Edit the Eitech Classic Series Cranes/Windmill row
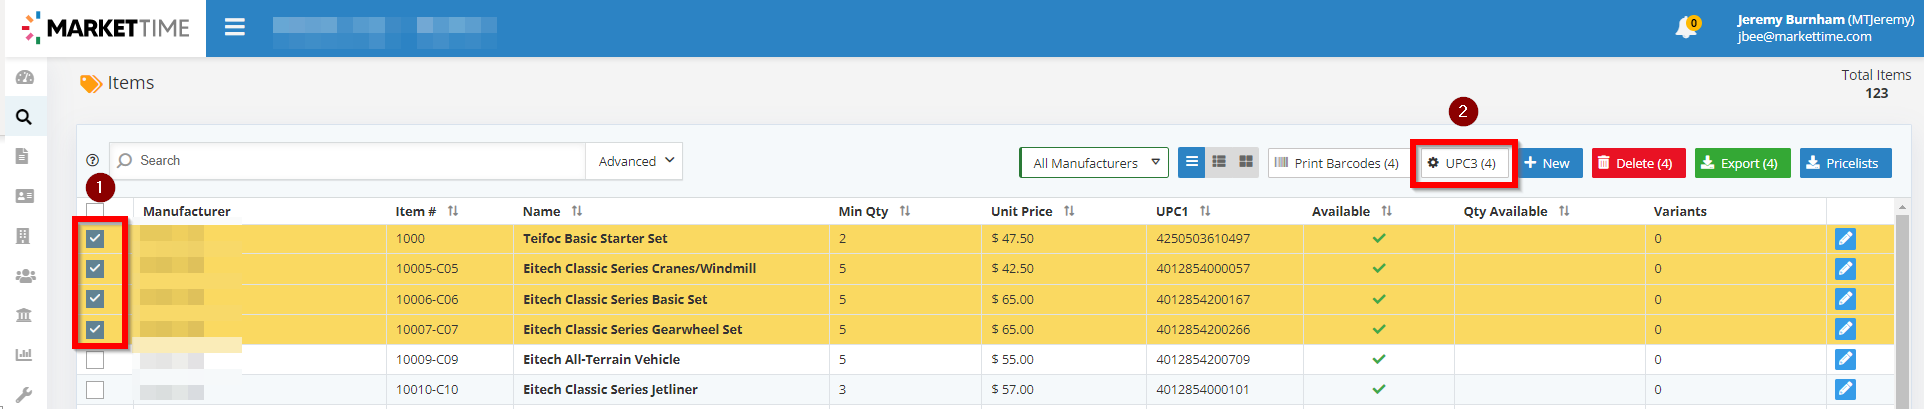 point(1845,268)
